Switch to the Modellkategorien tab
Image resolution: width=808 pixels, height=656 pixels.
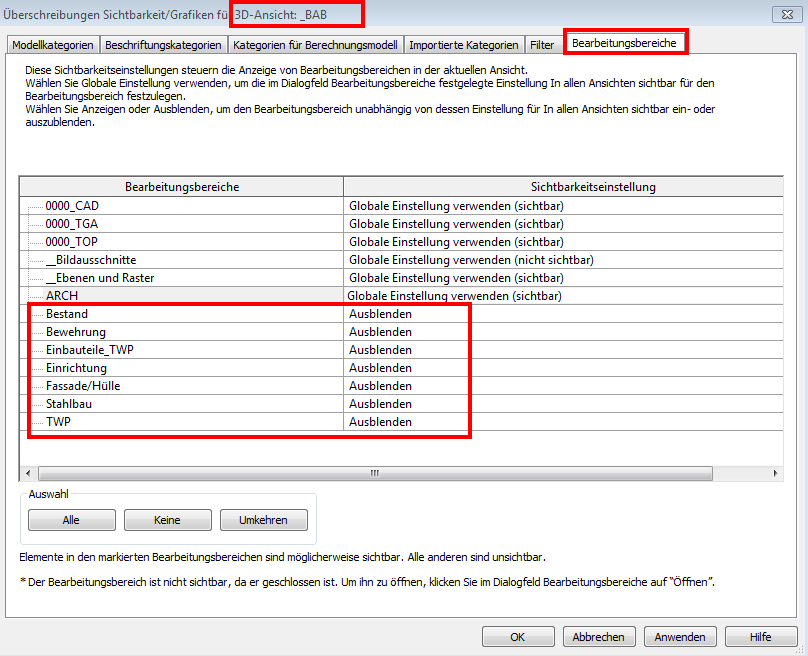(53, 45)
